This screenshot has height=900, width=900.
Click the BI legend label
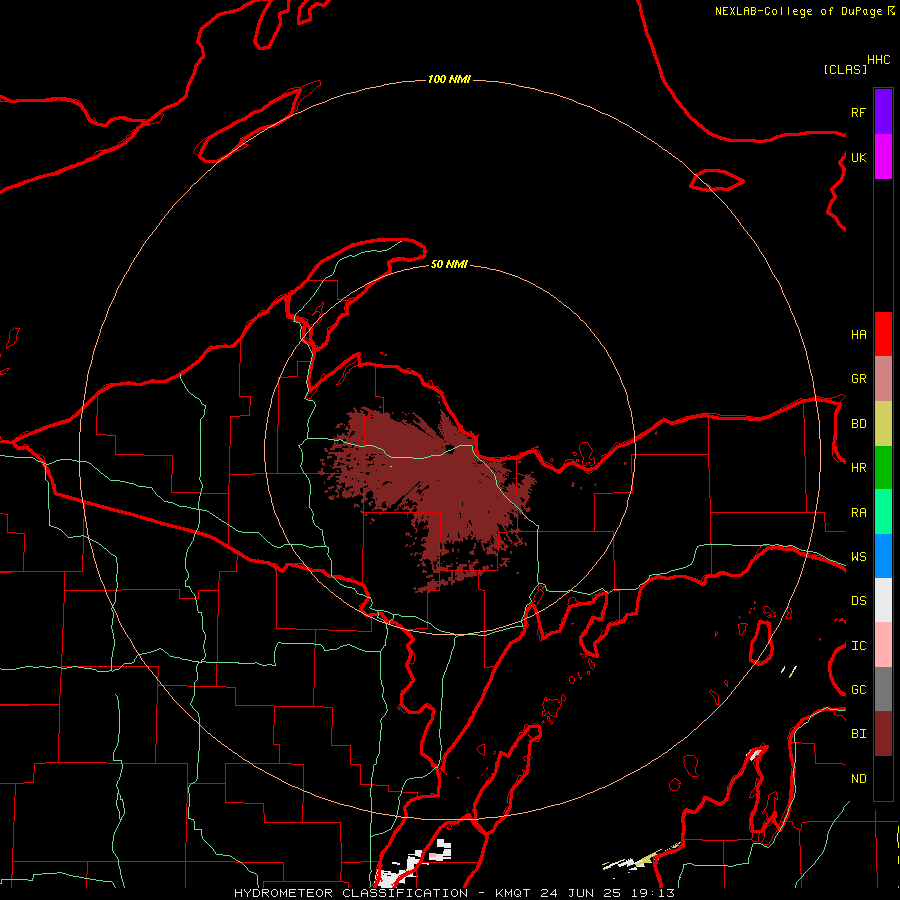click(x=858, y=734)
